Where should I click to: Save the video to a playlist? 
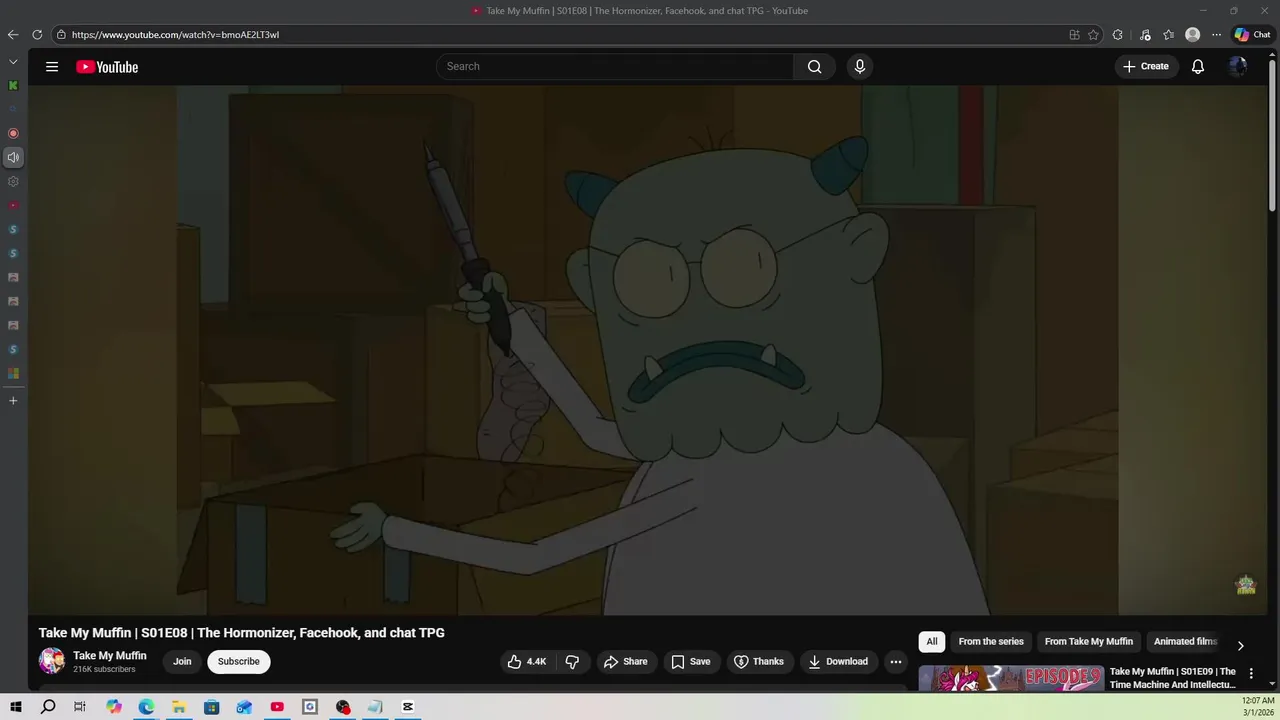(691, 661)
